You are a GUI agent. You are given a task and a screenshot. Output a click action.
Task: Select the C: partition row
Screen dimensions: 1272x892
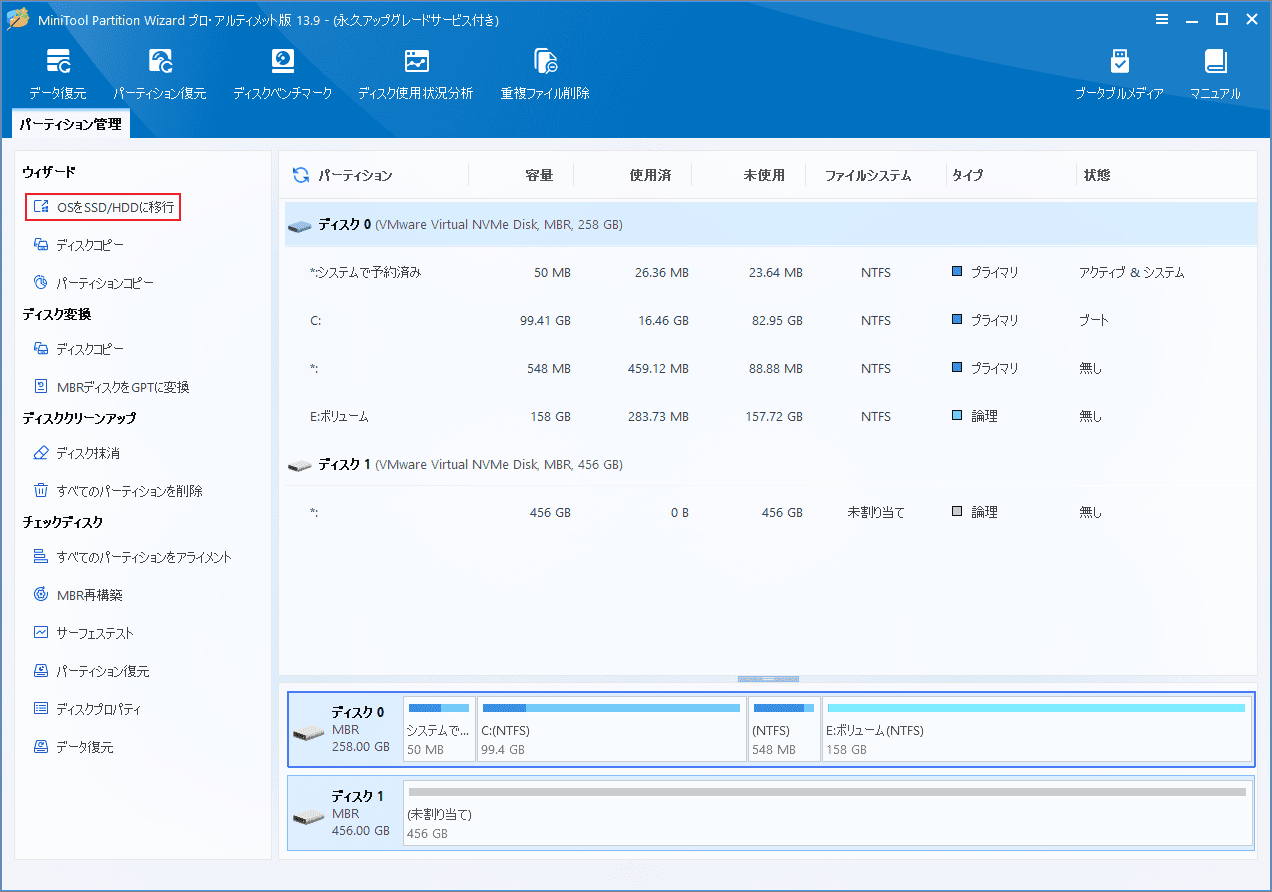(x=771, y=320)
